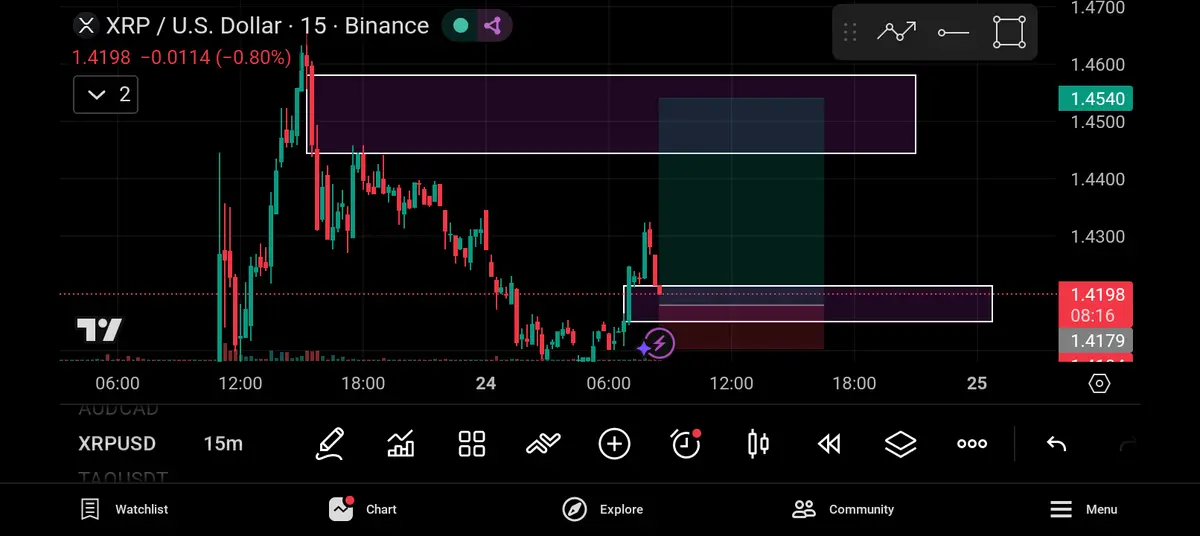Open the alert clock icon
This screenshot has width=1200, height=536.
[686, 443]
